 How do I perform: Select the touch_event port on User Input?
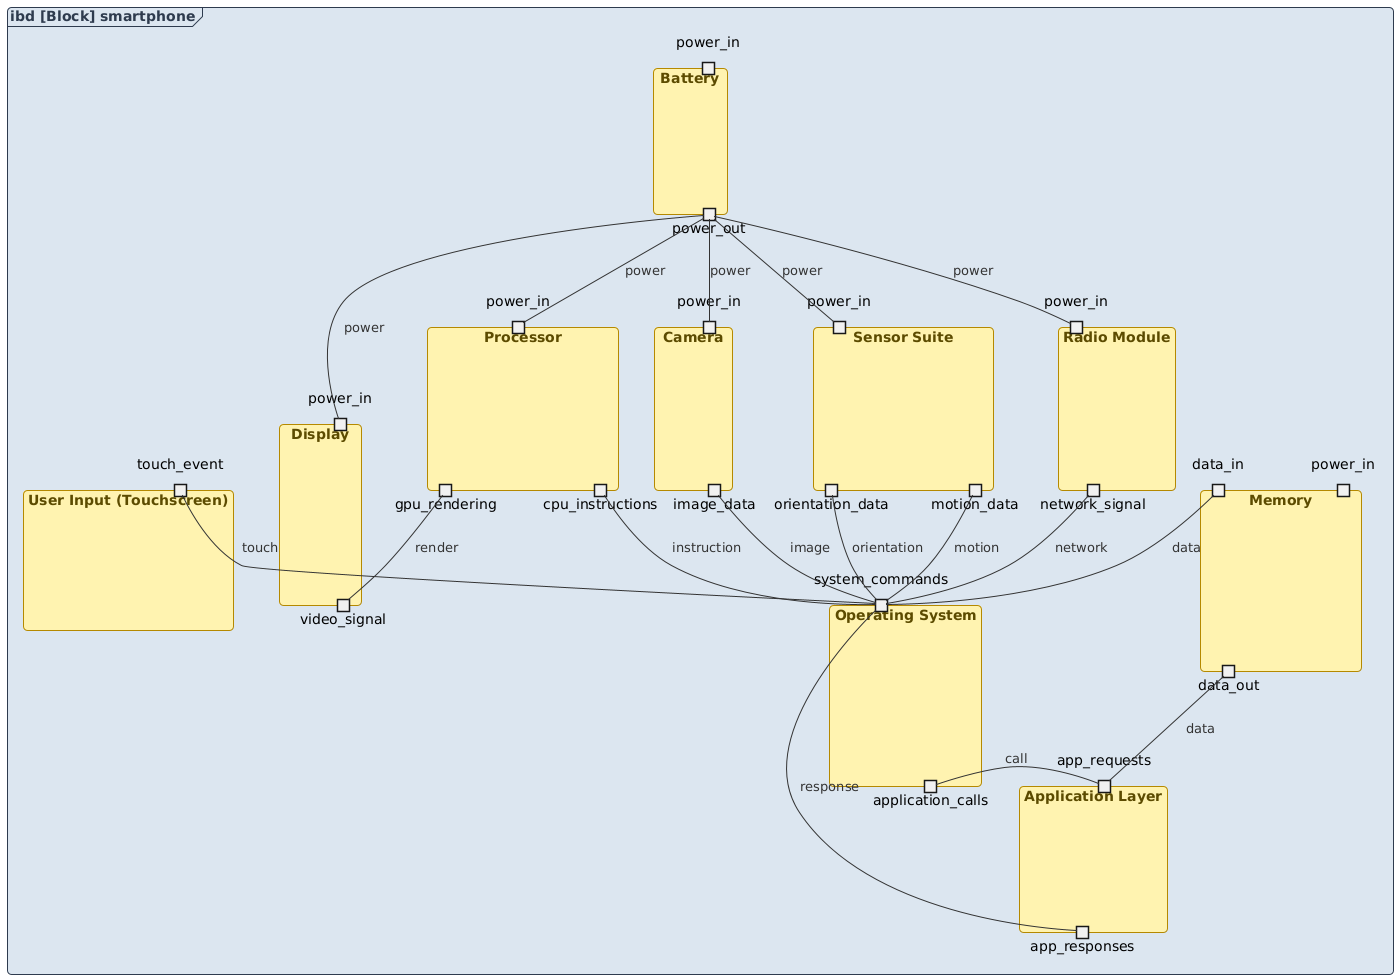[180, 489]
